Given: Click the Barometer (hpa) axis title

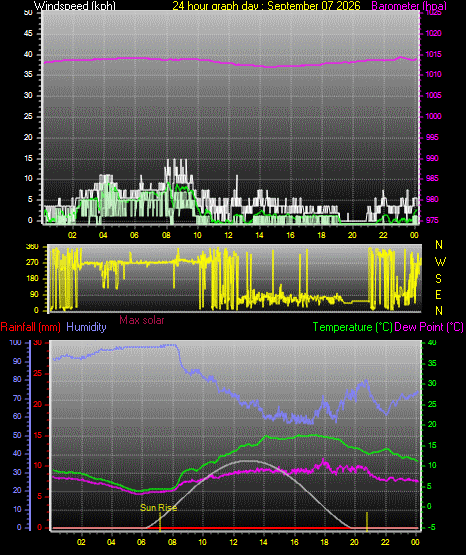Looking at the screenshot, I should (409, 6).
